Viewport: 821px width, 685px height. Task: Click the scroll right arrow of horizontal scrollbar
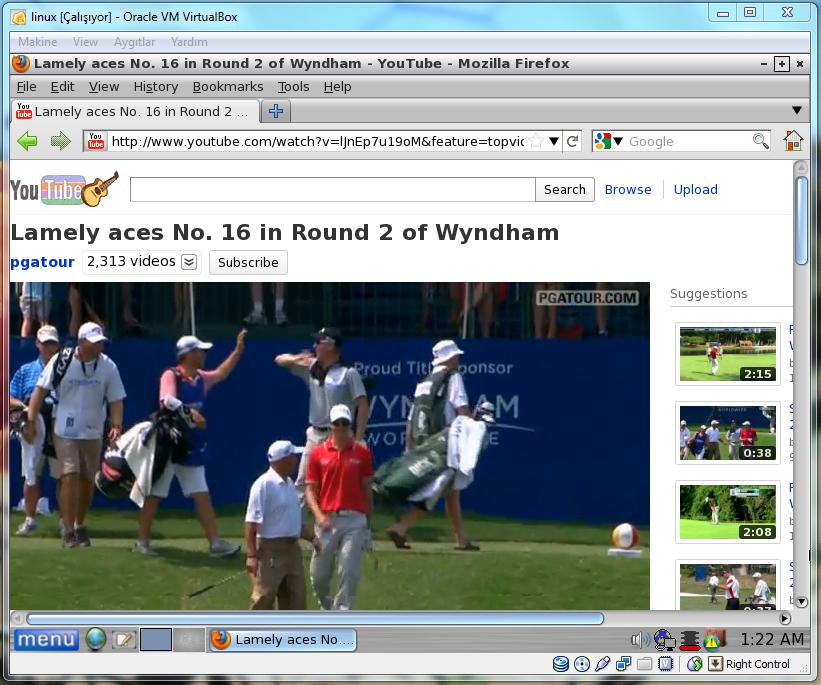[784, 618]
